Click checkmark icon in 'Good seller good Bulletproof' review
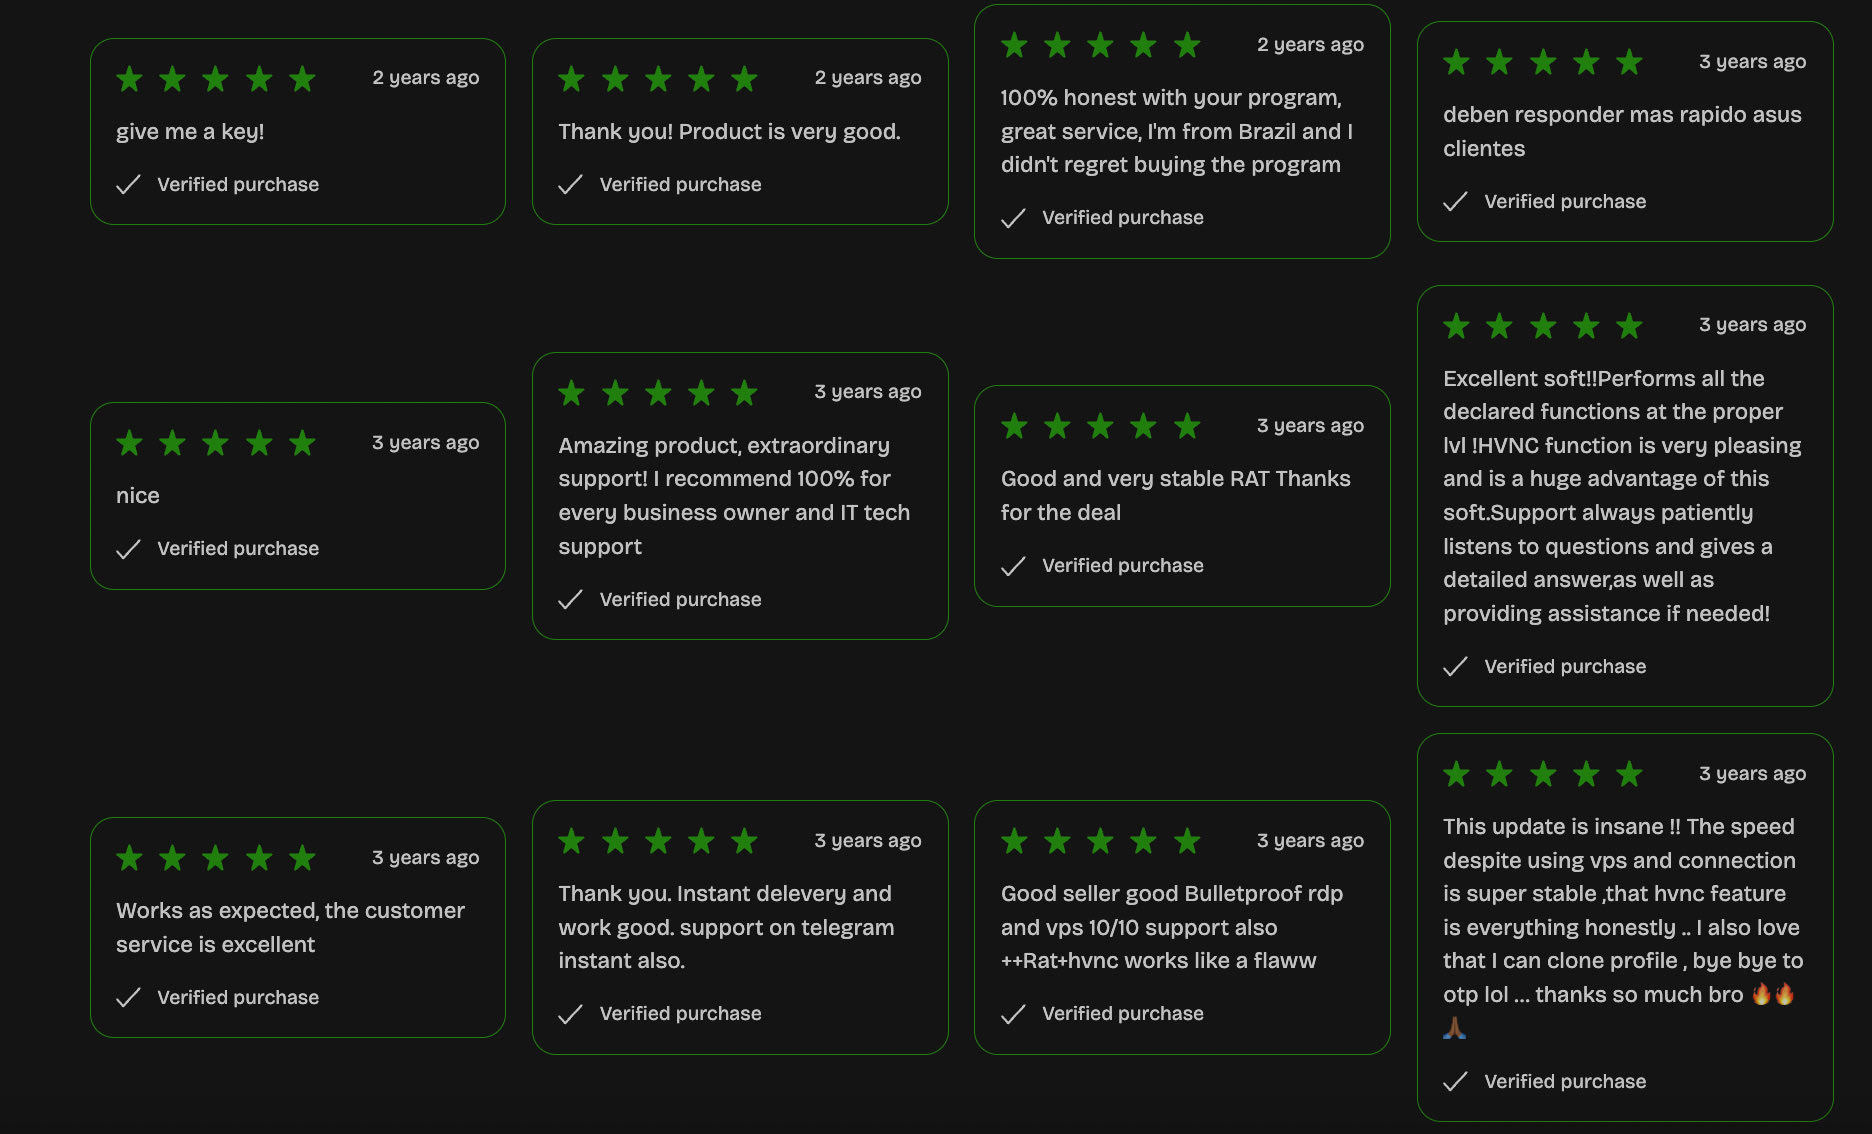1872x1134 pixels. point(1013,1014)
